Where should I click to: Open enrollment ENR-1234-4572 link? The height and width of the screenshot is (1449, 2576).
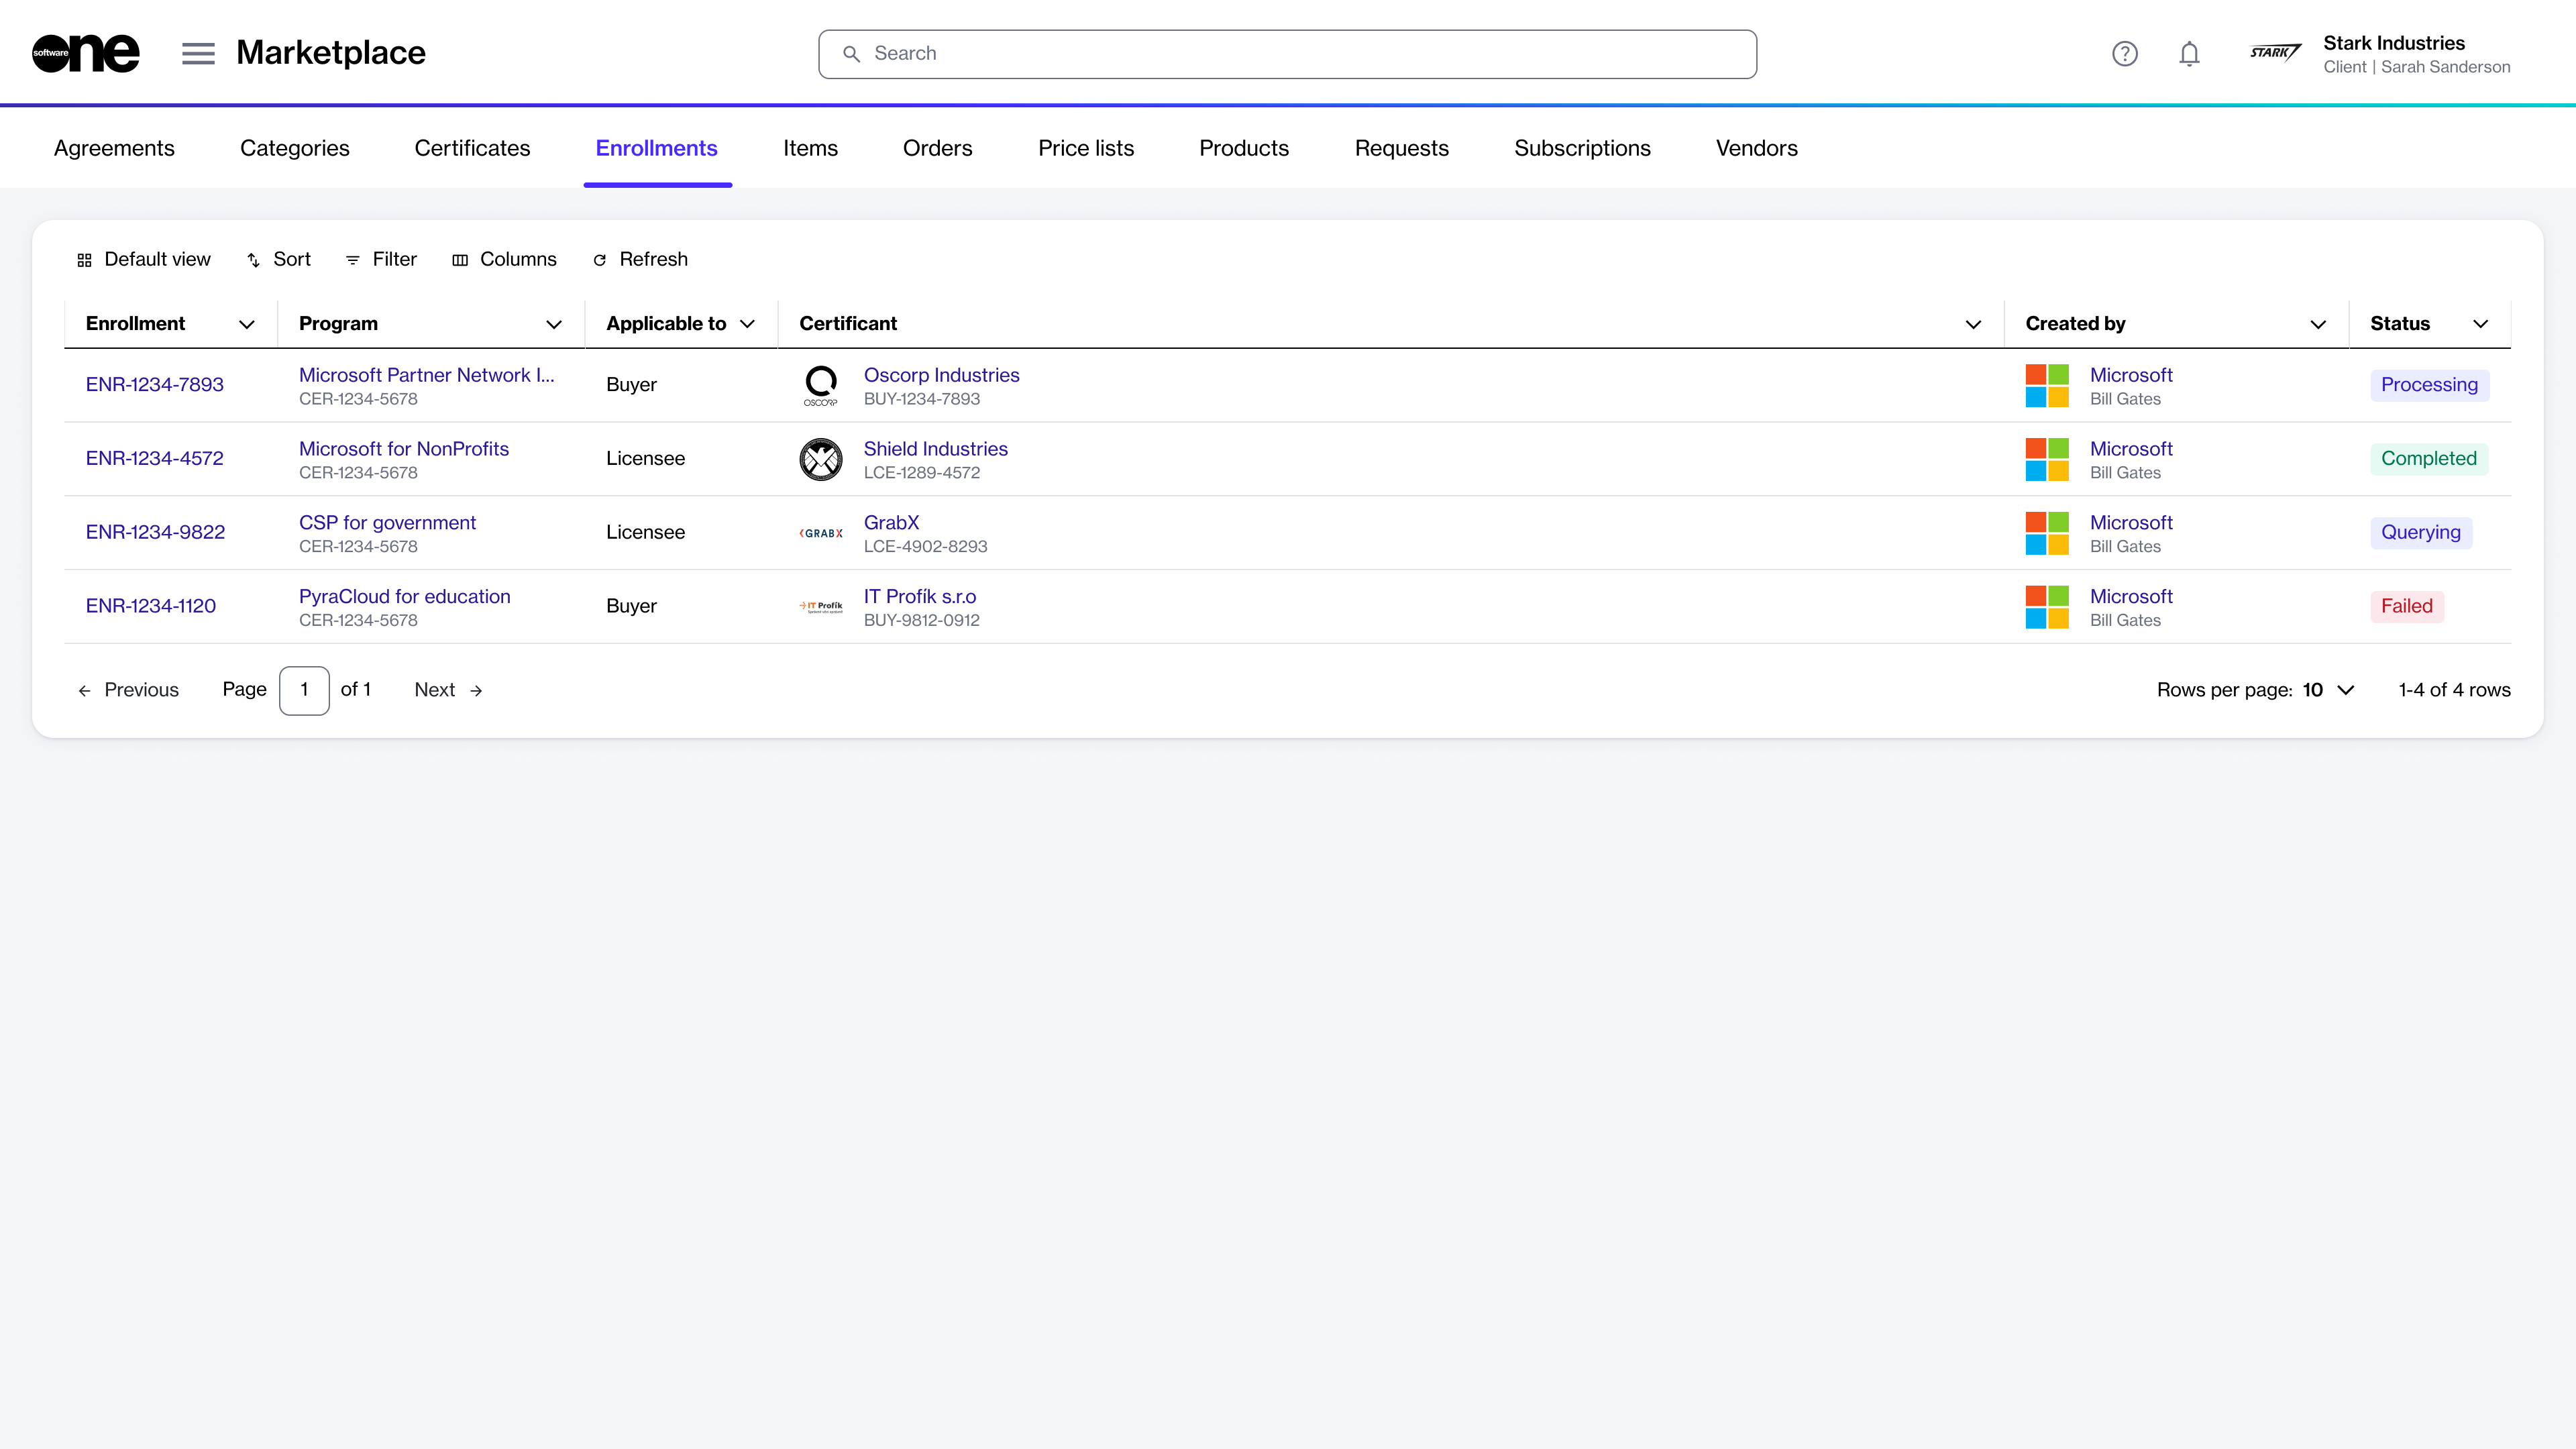[154, 458]
